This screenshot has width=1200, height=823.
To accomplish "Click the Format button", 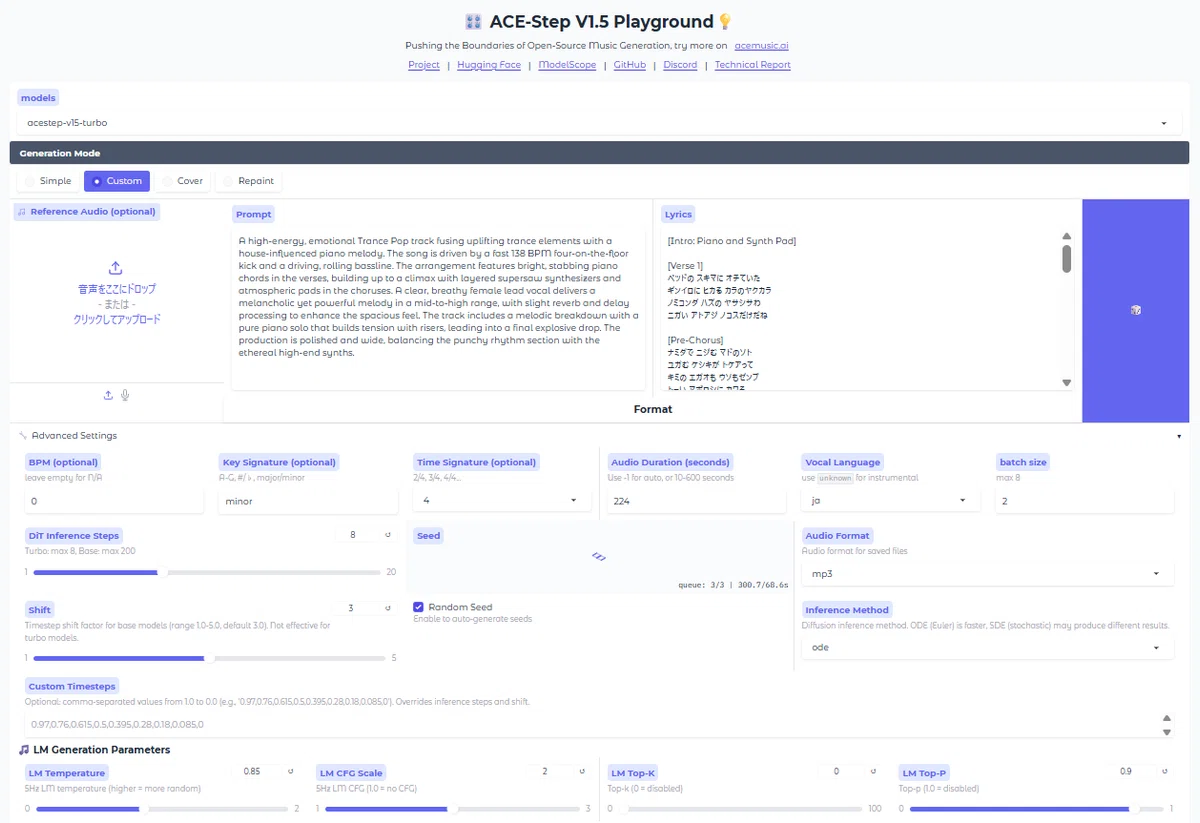I will 653,409.
